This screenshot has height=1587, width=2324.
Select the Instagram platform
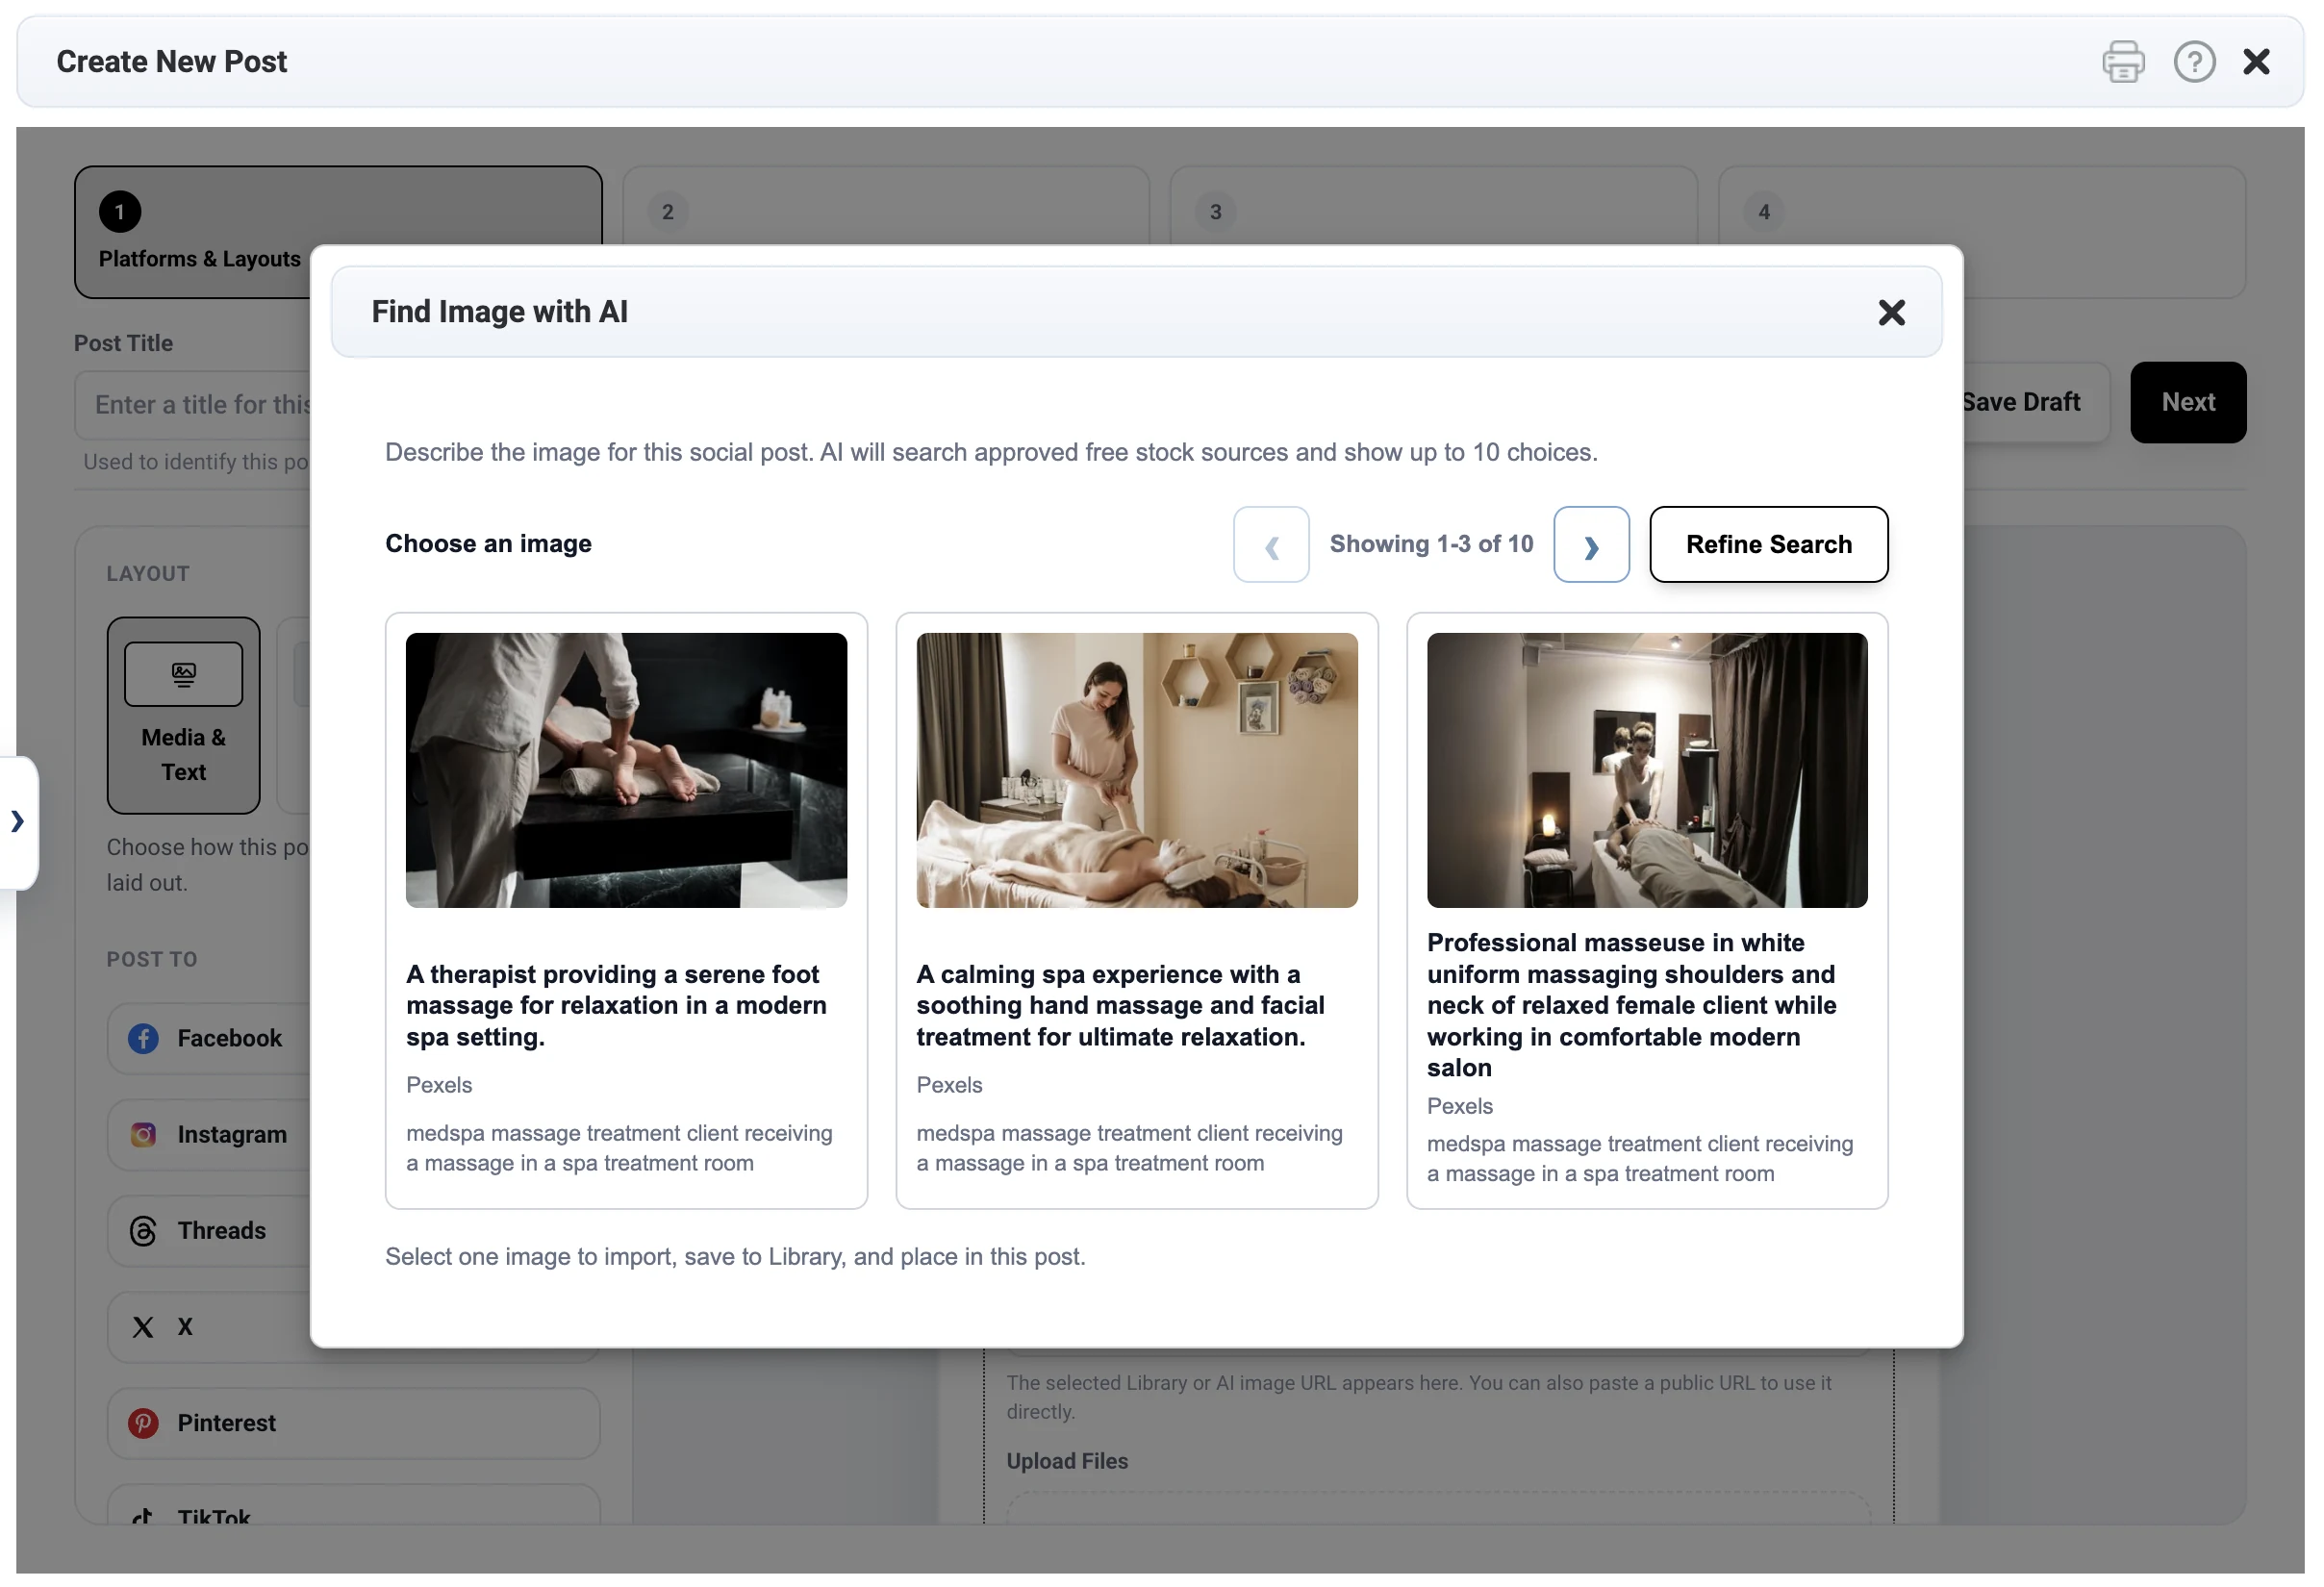pos(210,1135)
